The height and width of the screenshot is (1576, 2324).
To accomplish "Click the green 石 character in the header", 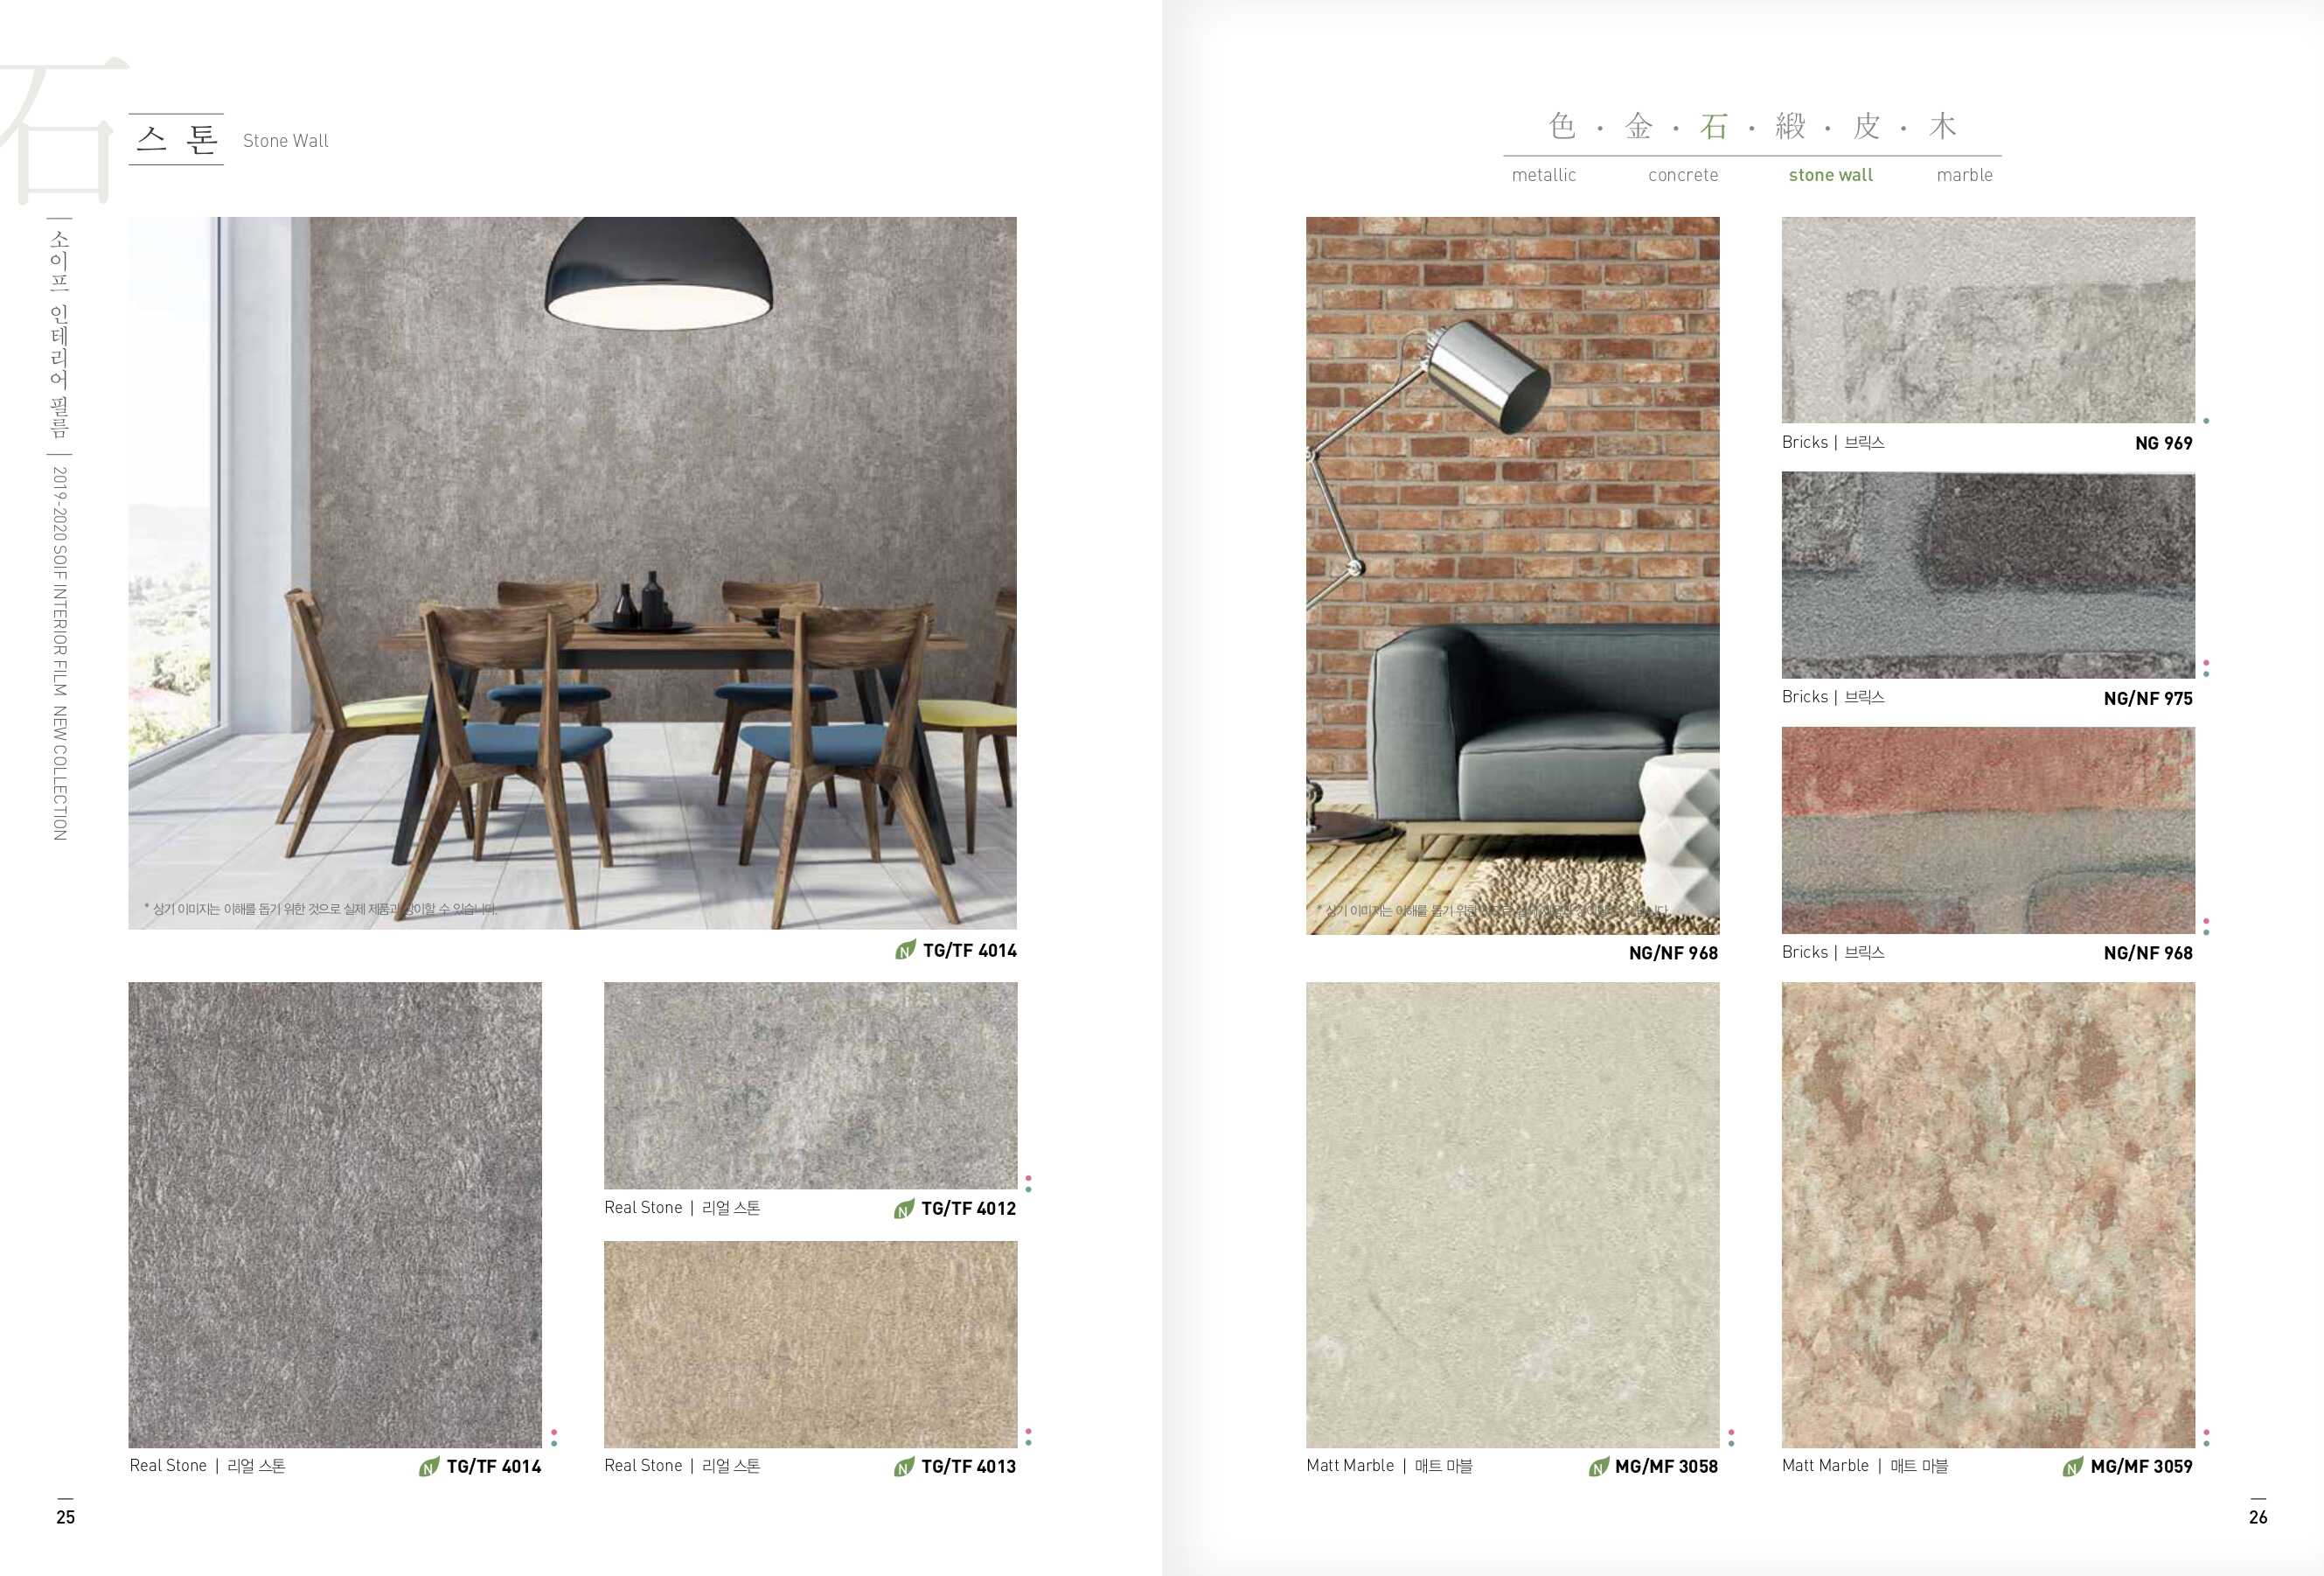I will [x=1714, y=127].
